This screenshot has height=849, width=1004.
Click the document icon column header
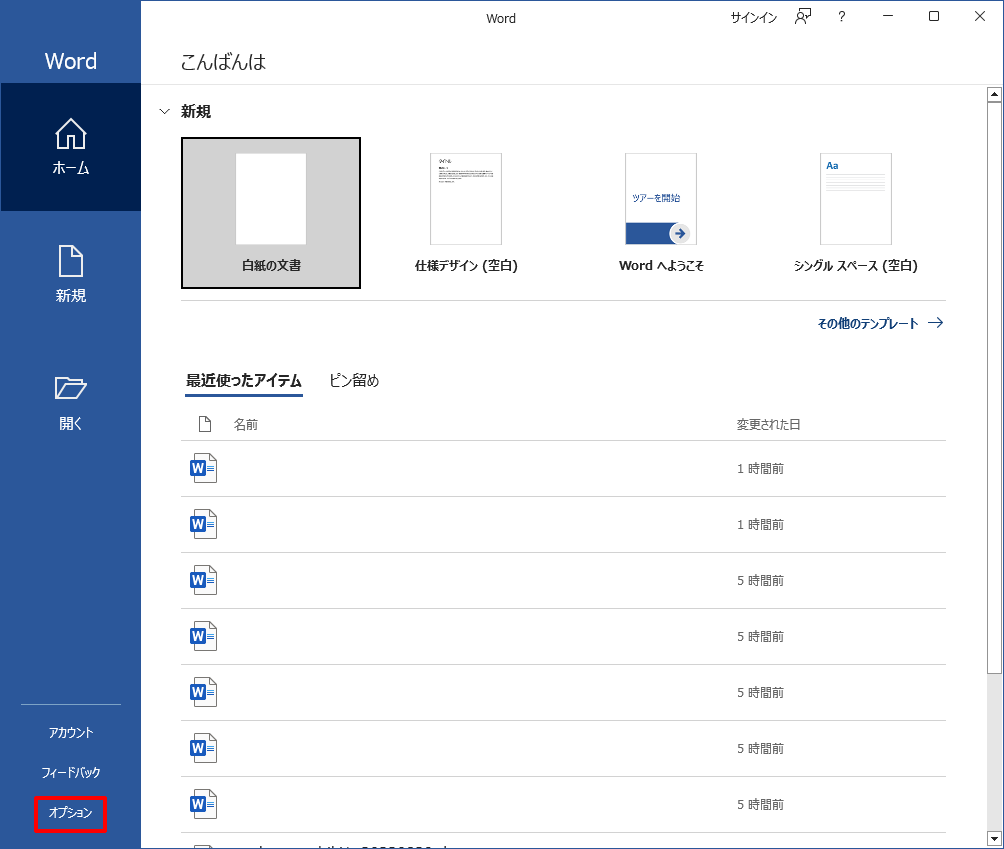pos(205,424)
